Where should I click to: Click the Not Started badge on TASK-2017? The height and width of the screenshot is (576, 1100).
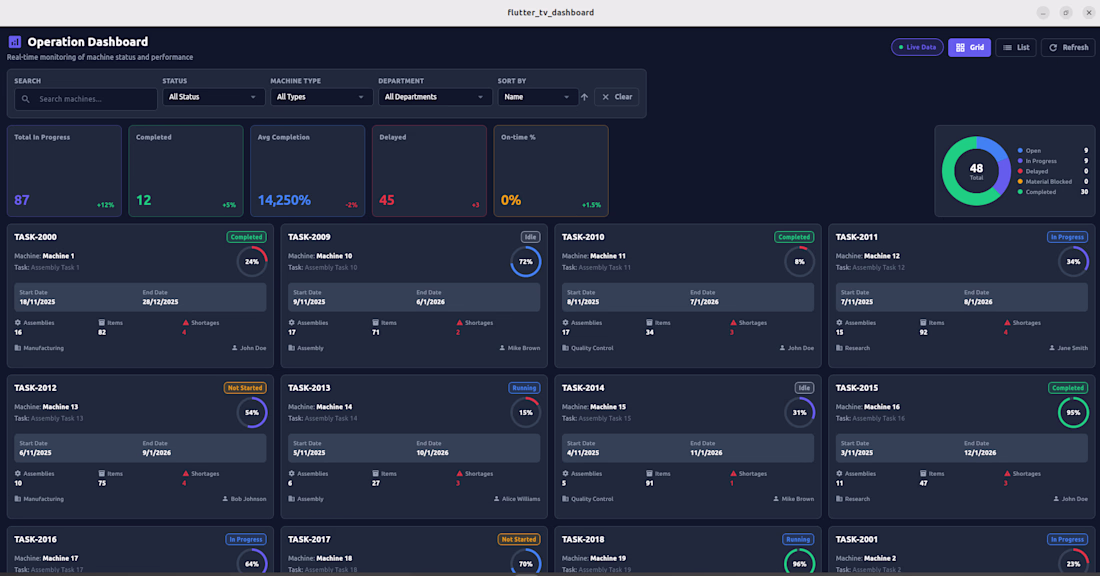click(519, 540)
